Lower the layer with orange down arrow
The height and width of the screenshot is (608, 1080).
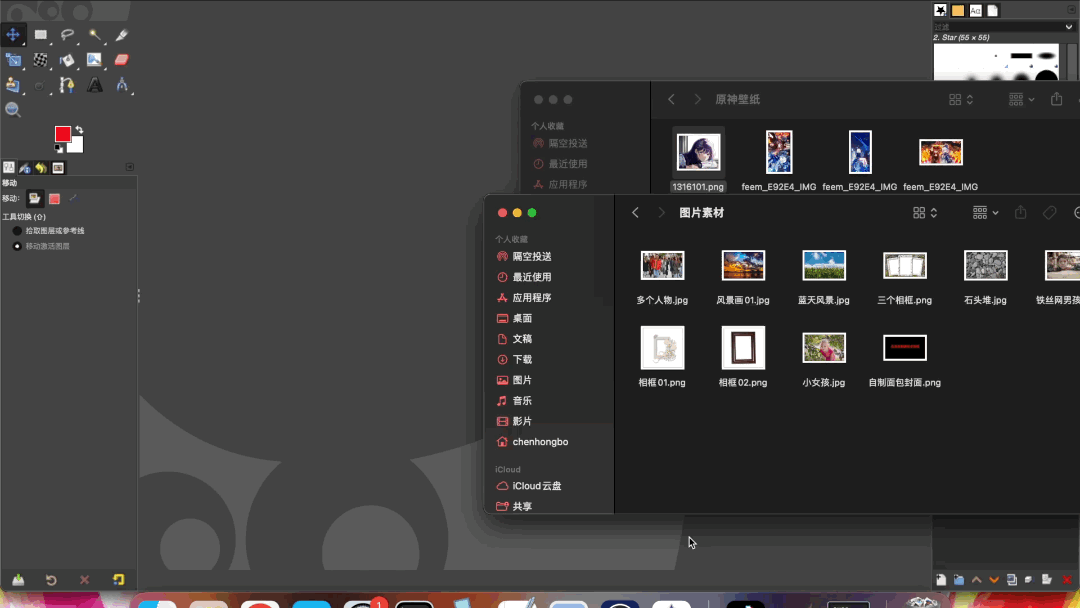pos(994,580)
